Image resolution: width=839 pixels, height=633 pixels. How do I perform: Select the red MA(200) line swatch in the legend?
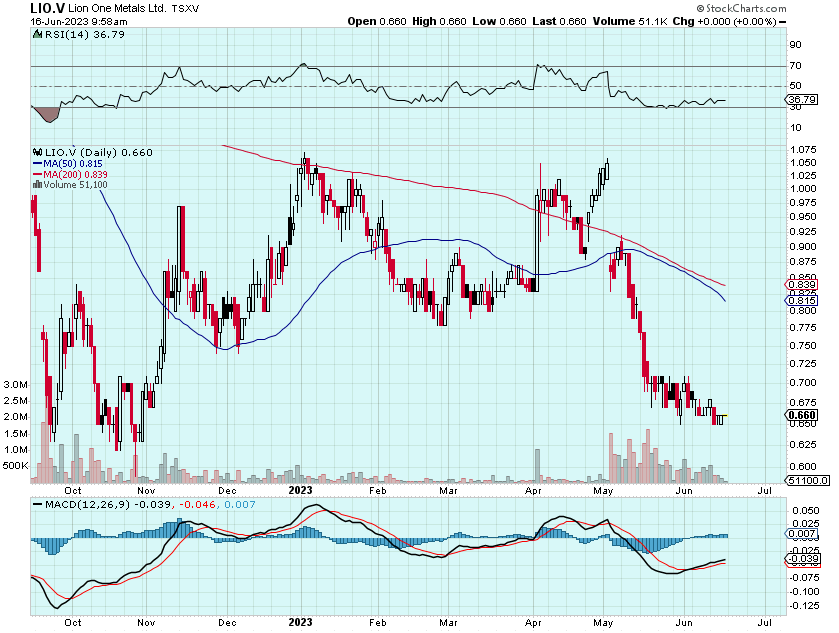(x=37, y=174)
